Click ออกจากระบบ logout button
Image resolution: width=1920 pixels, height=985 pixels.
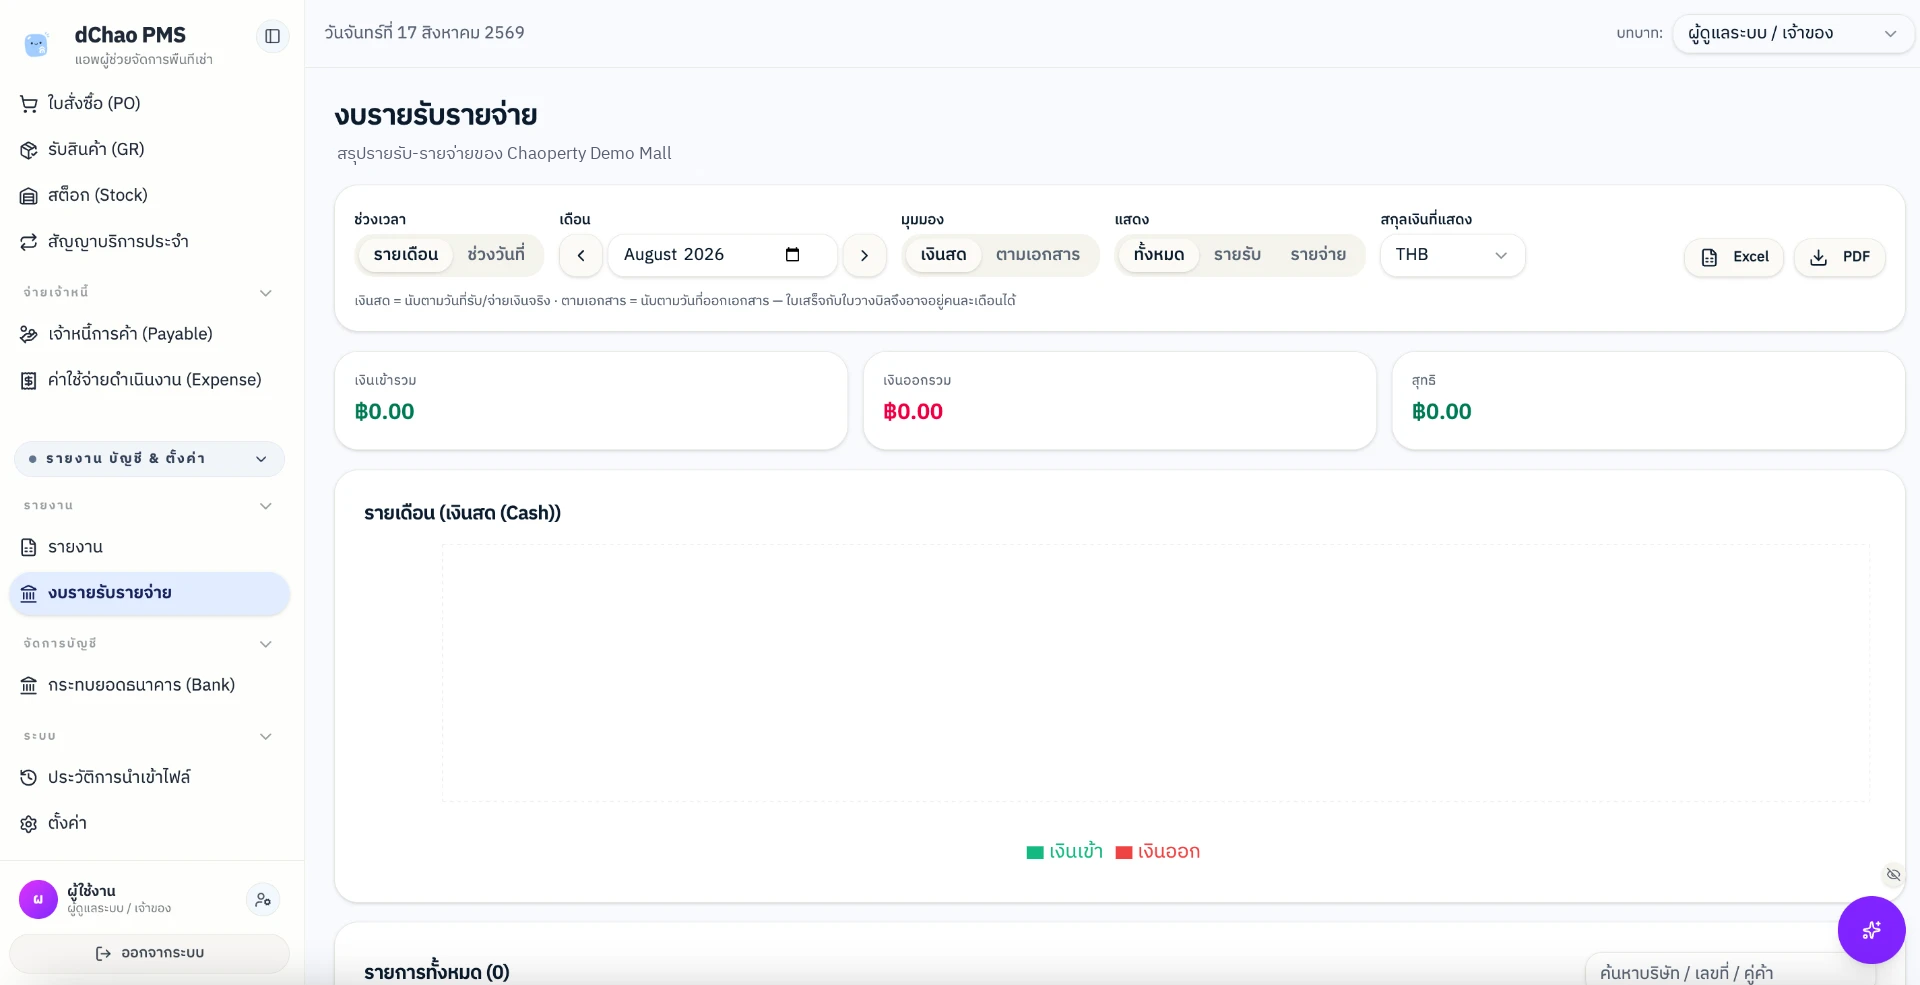(150, 953)
